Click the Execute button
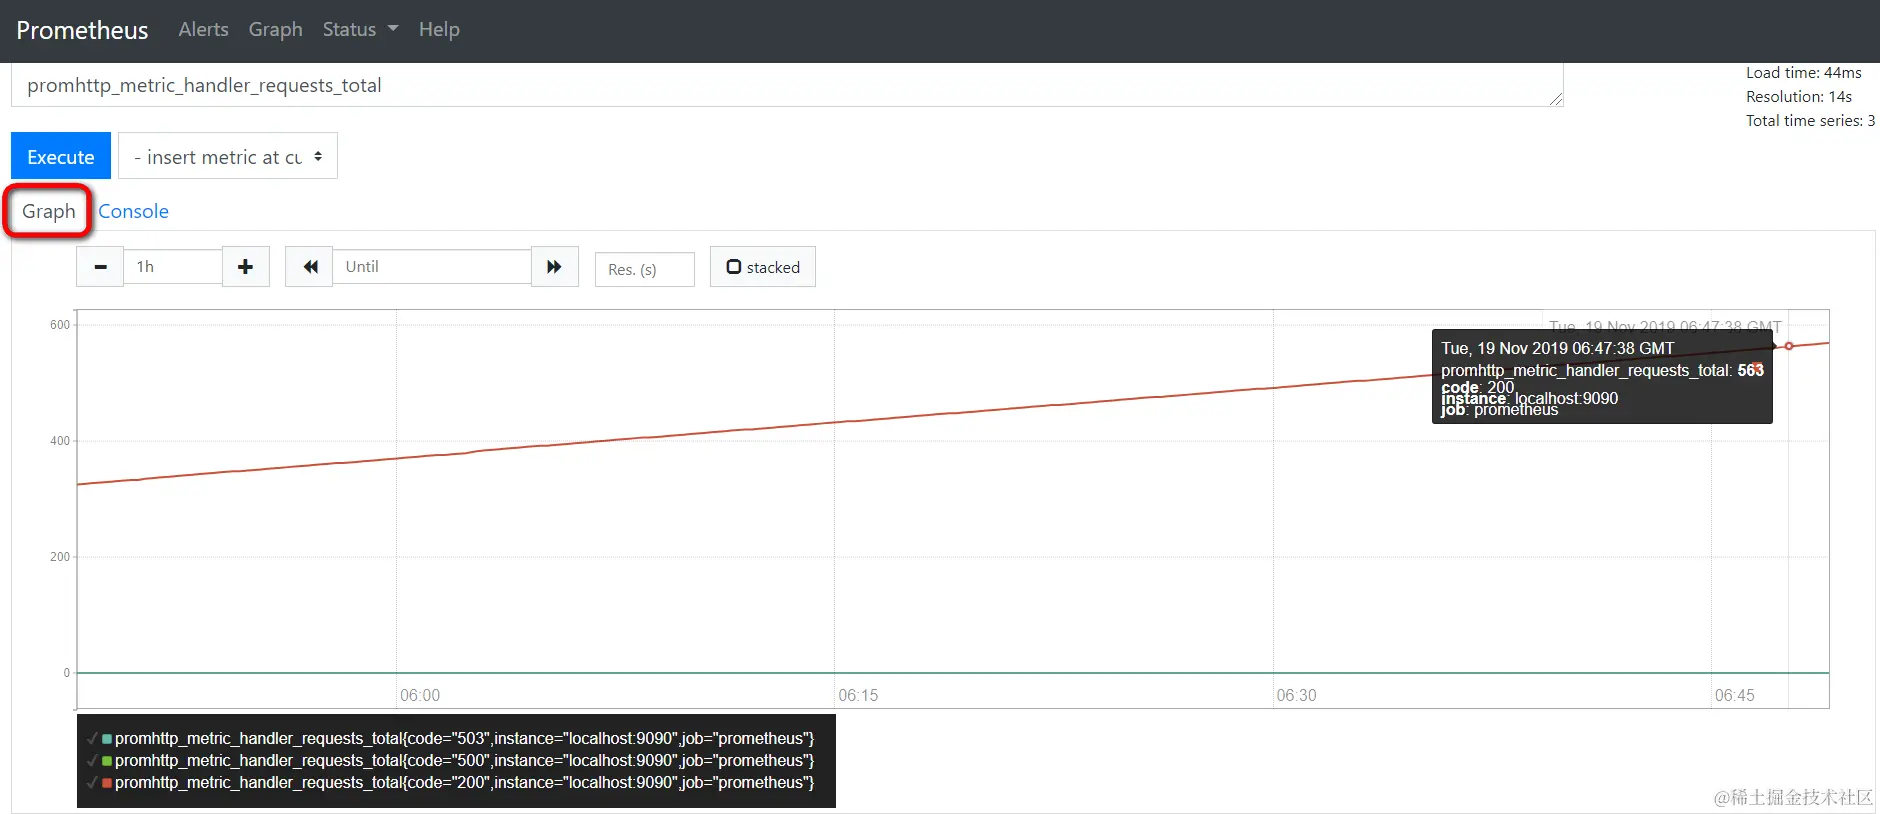 61,156
